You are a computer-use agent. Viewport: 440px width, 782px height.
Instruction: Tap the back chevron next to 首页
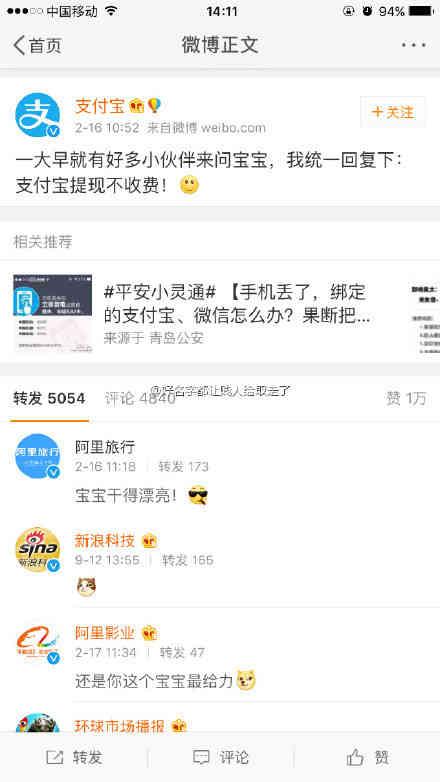coord(19,45)
